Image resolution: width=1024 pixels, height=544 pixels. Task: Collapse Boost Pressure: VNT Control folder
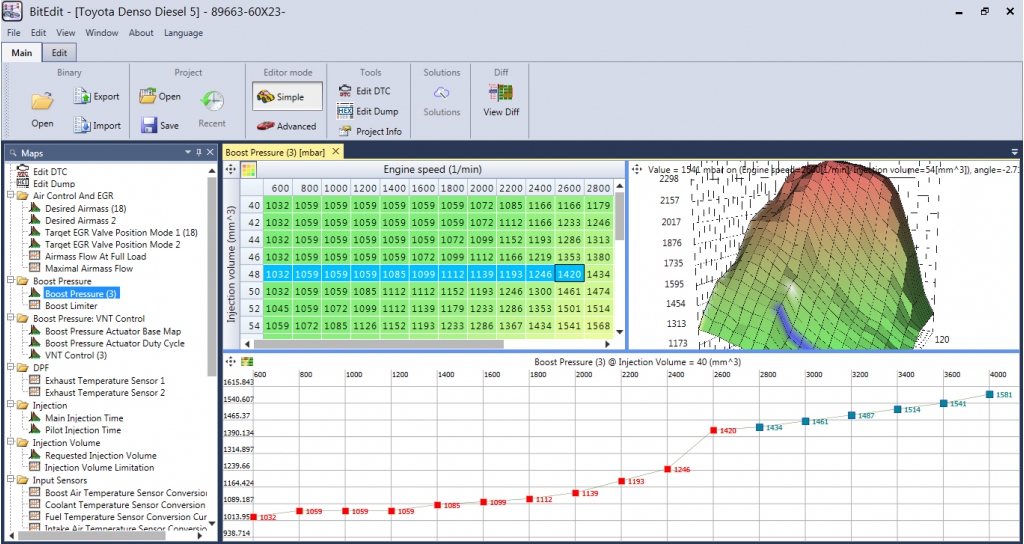(x=10, y=319)
